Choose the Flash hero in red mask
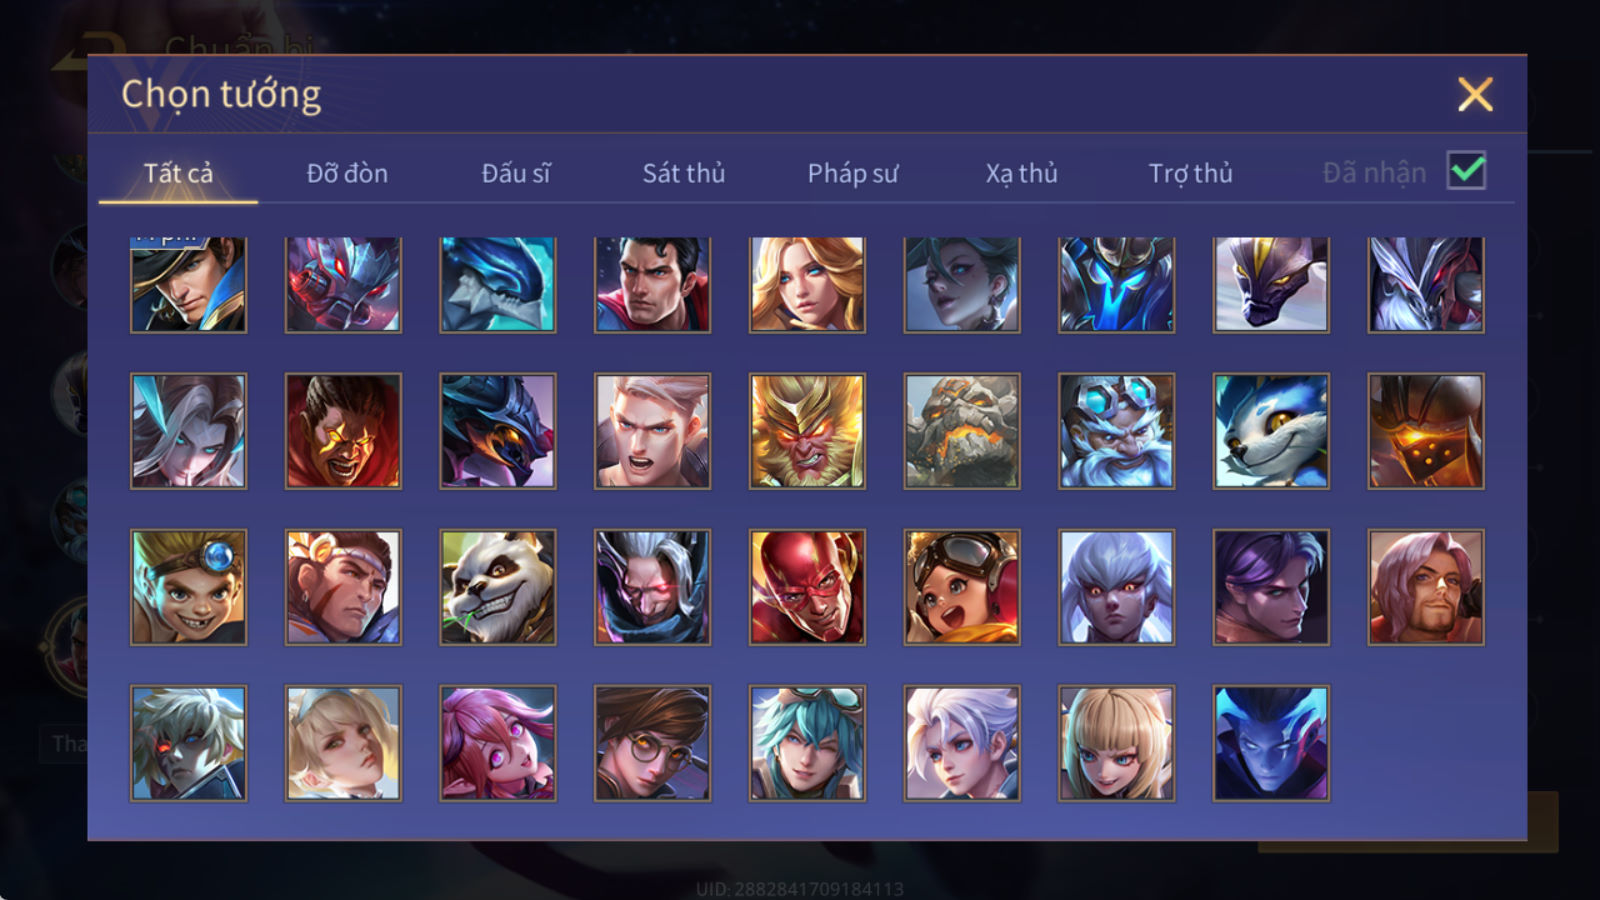Screen dimensions: 1600x900 [x=807, y=587]
